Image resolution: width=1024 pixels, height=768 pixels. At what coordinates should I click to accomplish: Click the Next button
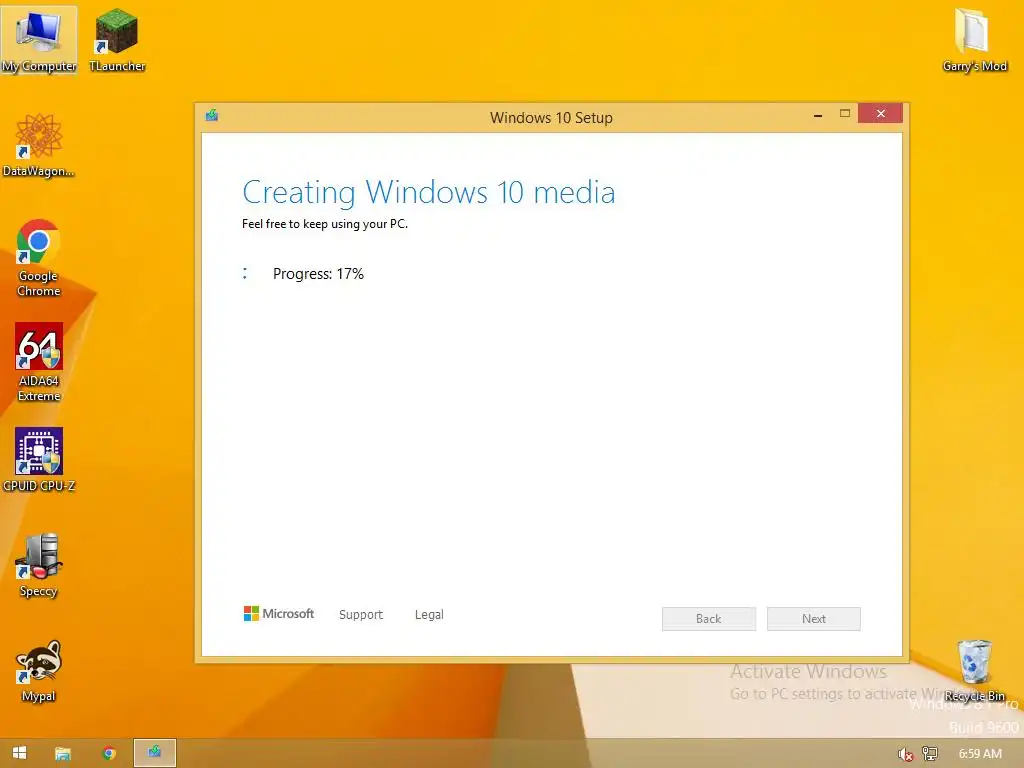pyautogui.click(x=814, y=618)
